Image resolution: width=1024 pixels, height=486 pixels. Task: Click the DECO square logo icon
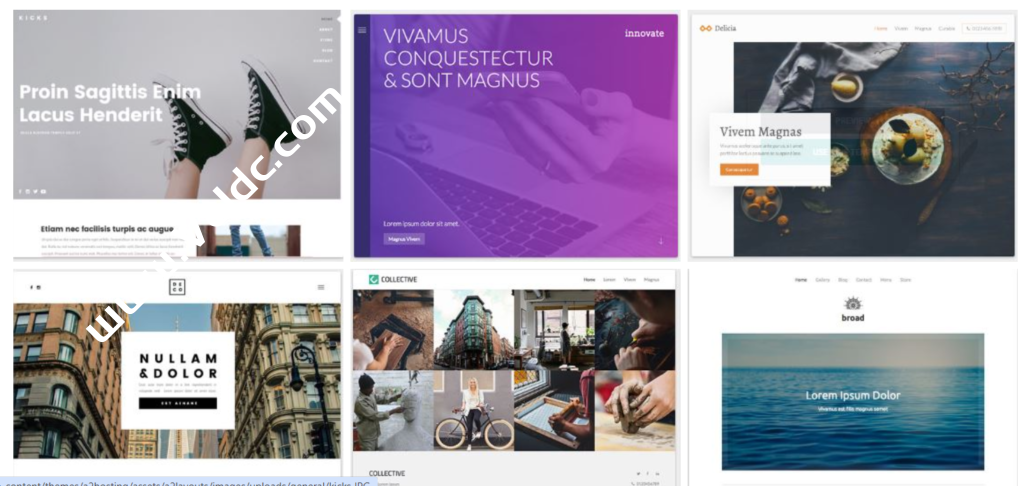(177, 287)
